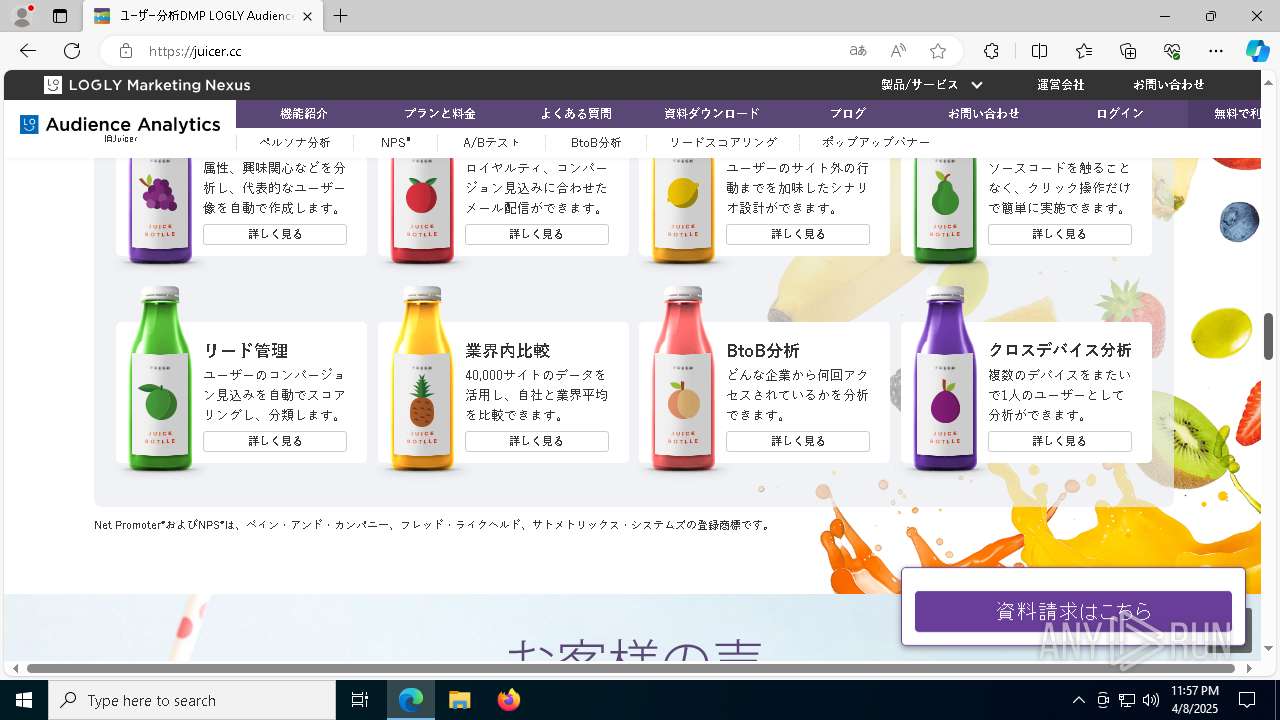Click 詳しく見る next to the grape bottle
The image size is (1280, 720).
click(275, 234)
